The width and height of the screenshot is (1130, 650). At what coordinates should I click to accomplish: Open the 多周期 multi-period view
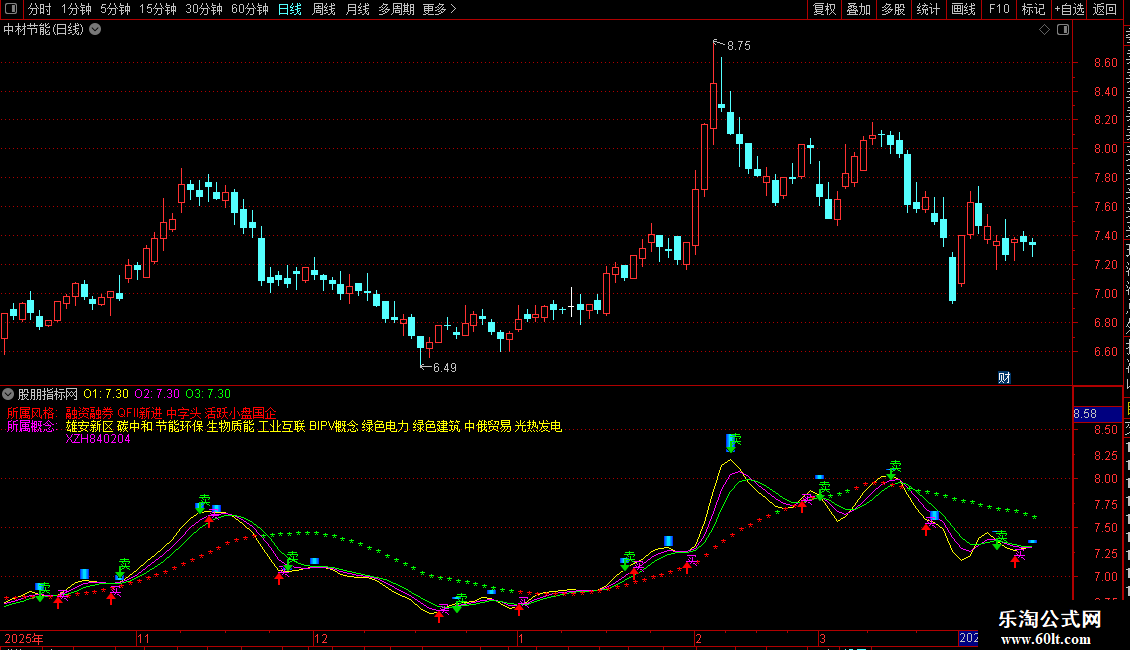tap(396, 9)
